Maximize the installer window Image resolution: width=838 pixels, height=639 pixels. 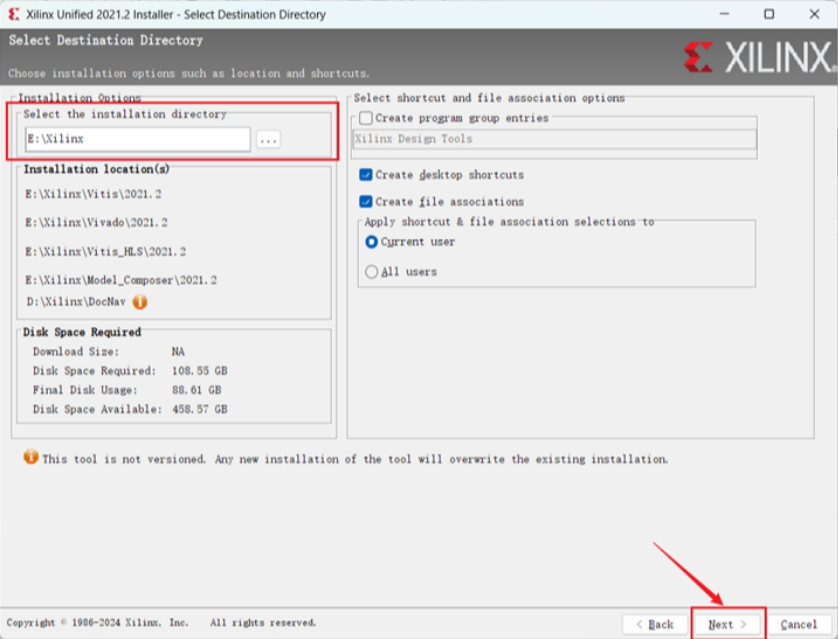pos(769,14)
